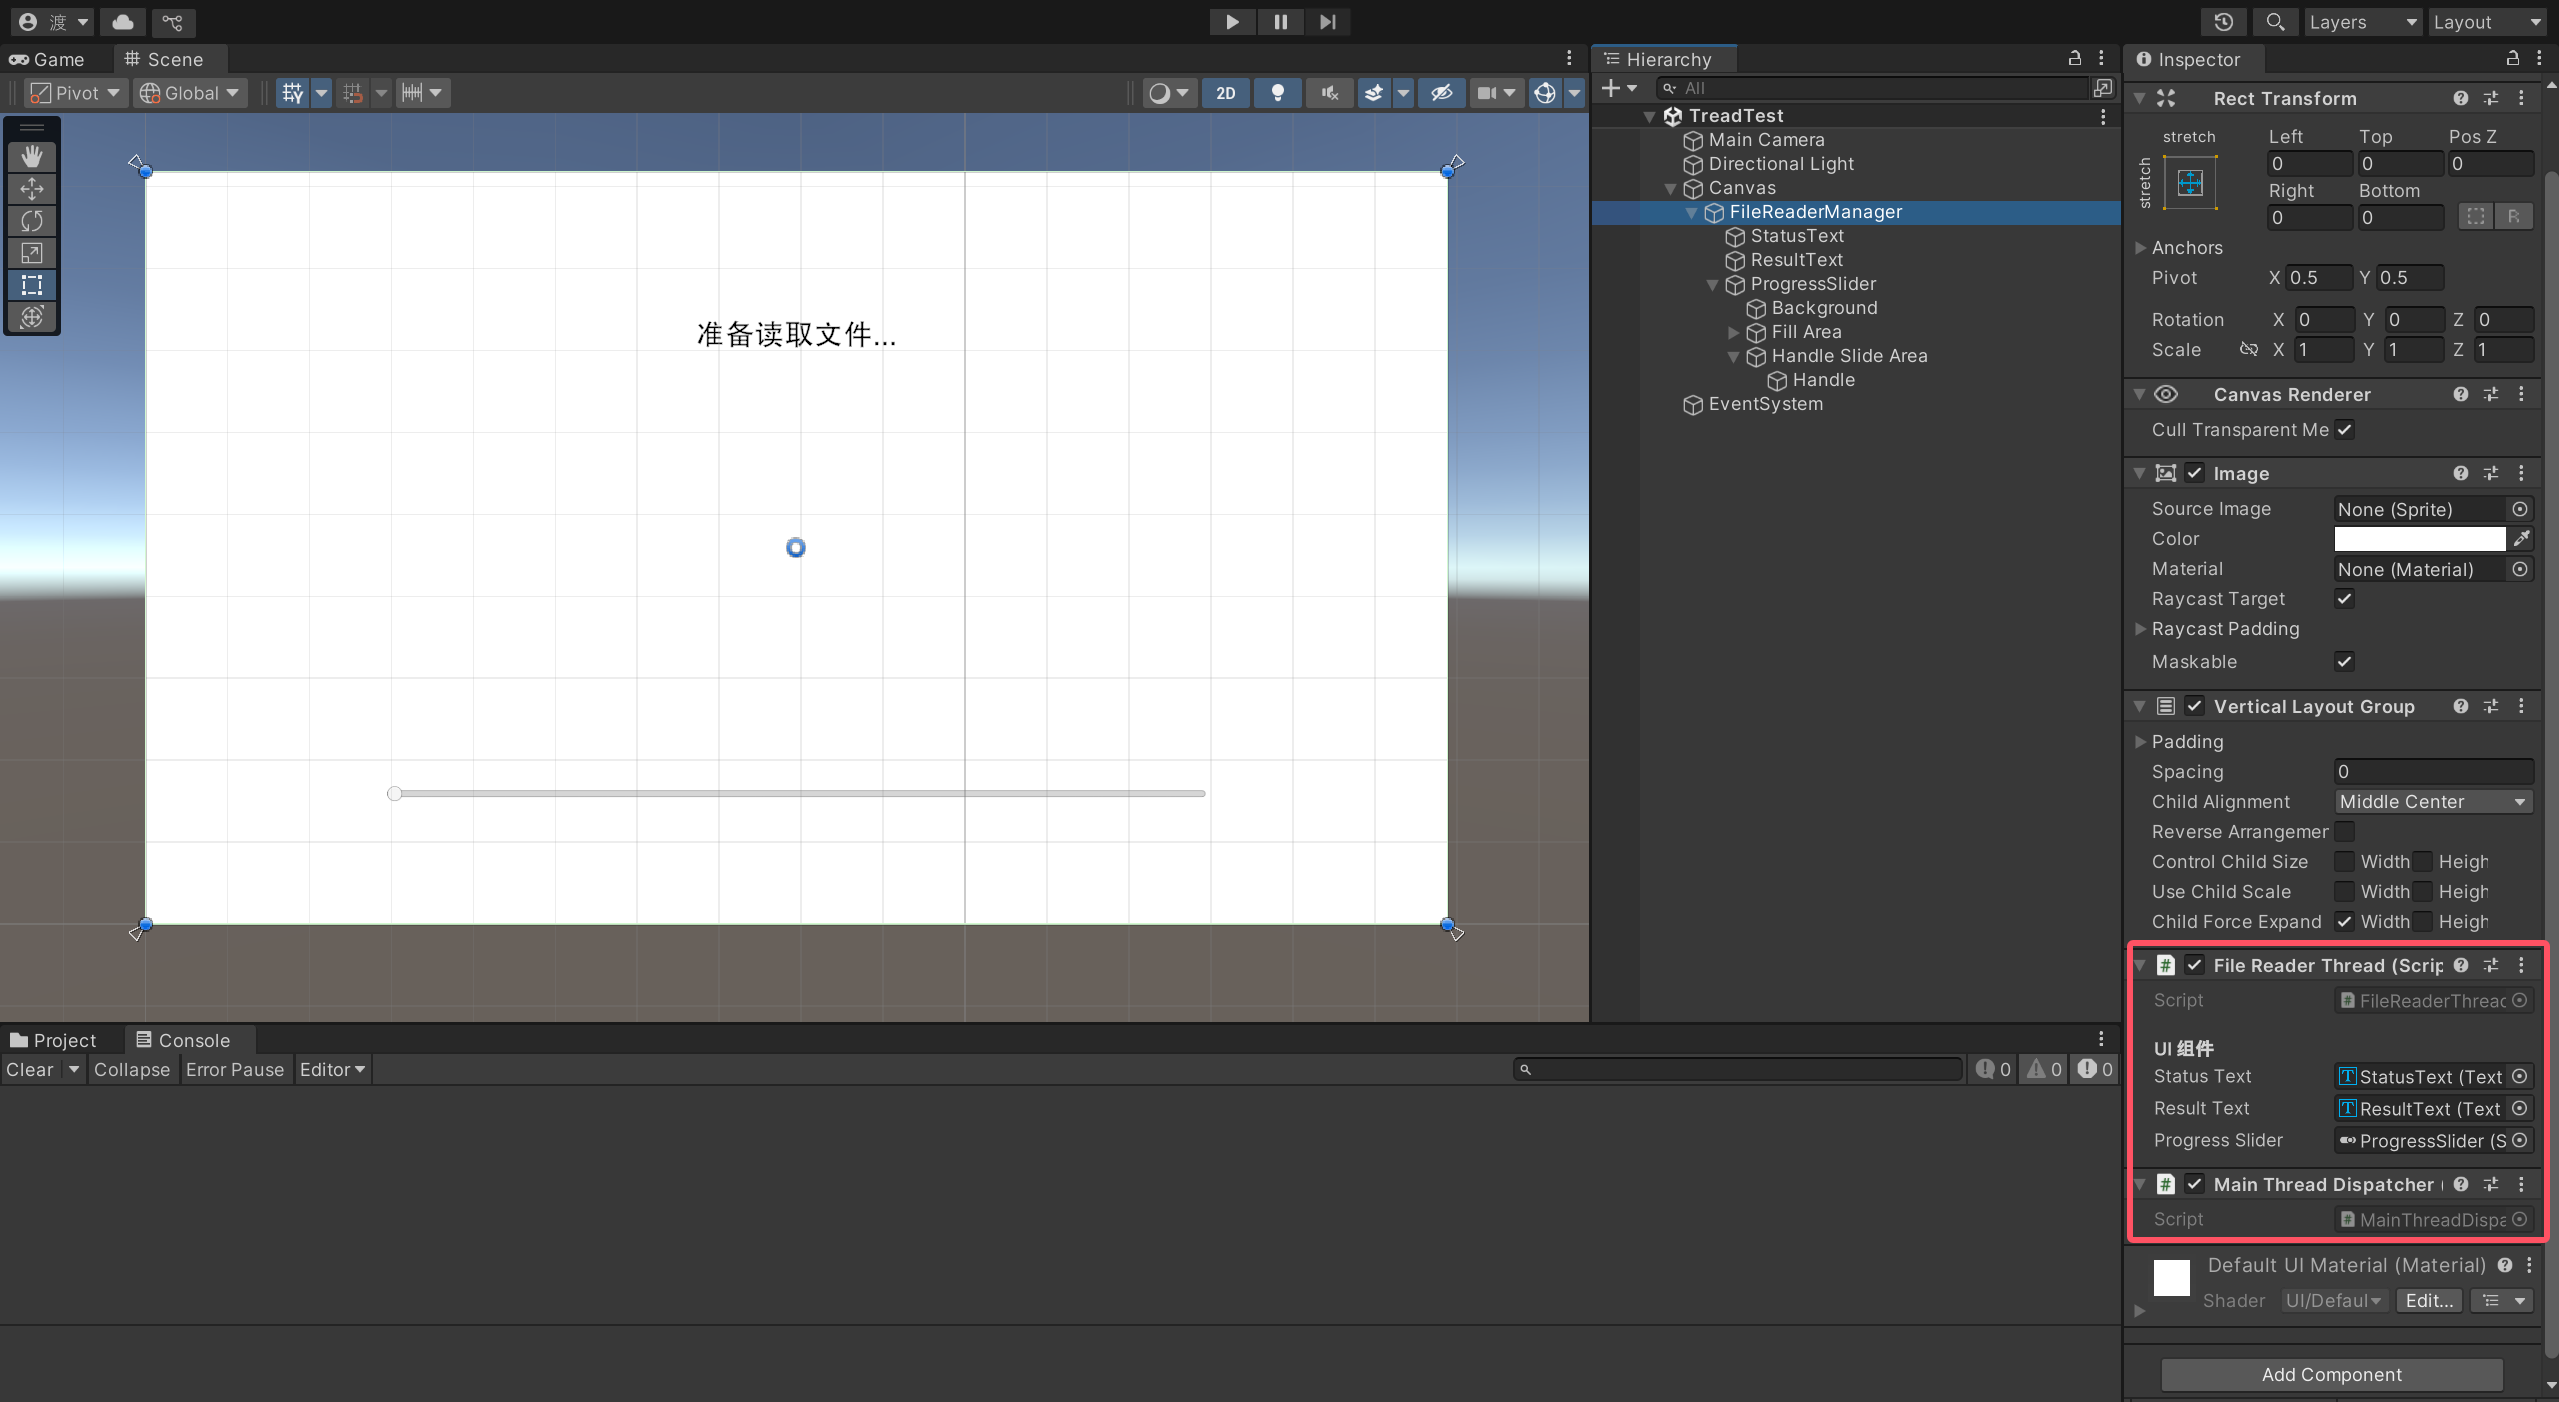
Task: Open Child Alignment Middle Center dropdown
Action: (2433, 801)
